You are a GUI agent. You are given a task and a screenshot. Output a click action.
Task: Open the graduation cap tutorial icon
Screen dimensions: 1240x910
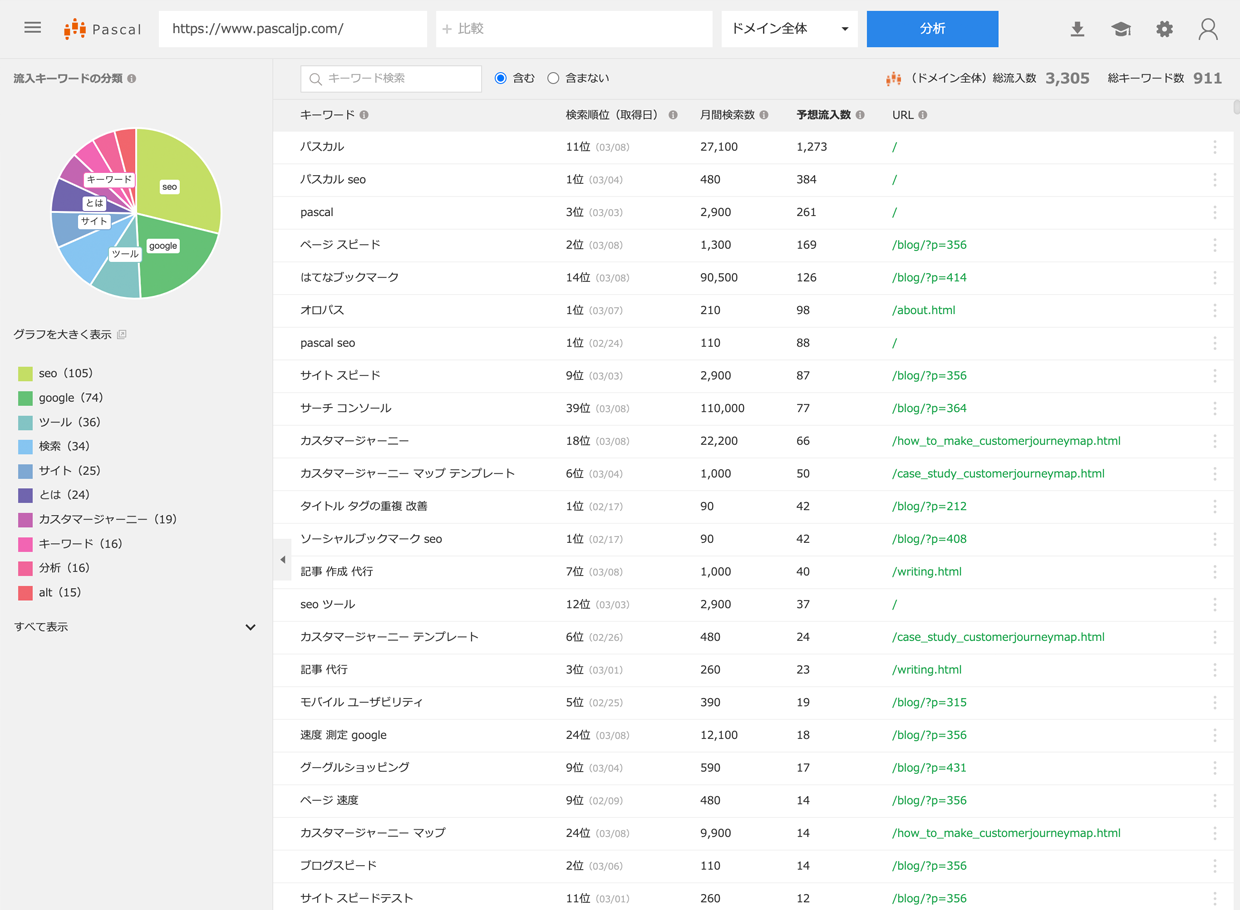click(1121, 29)
